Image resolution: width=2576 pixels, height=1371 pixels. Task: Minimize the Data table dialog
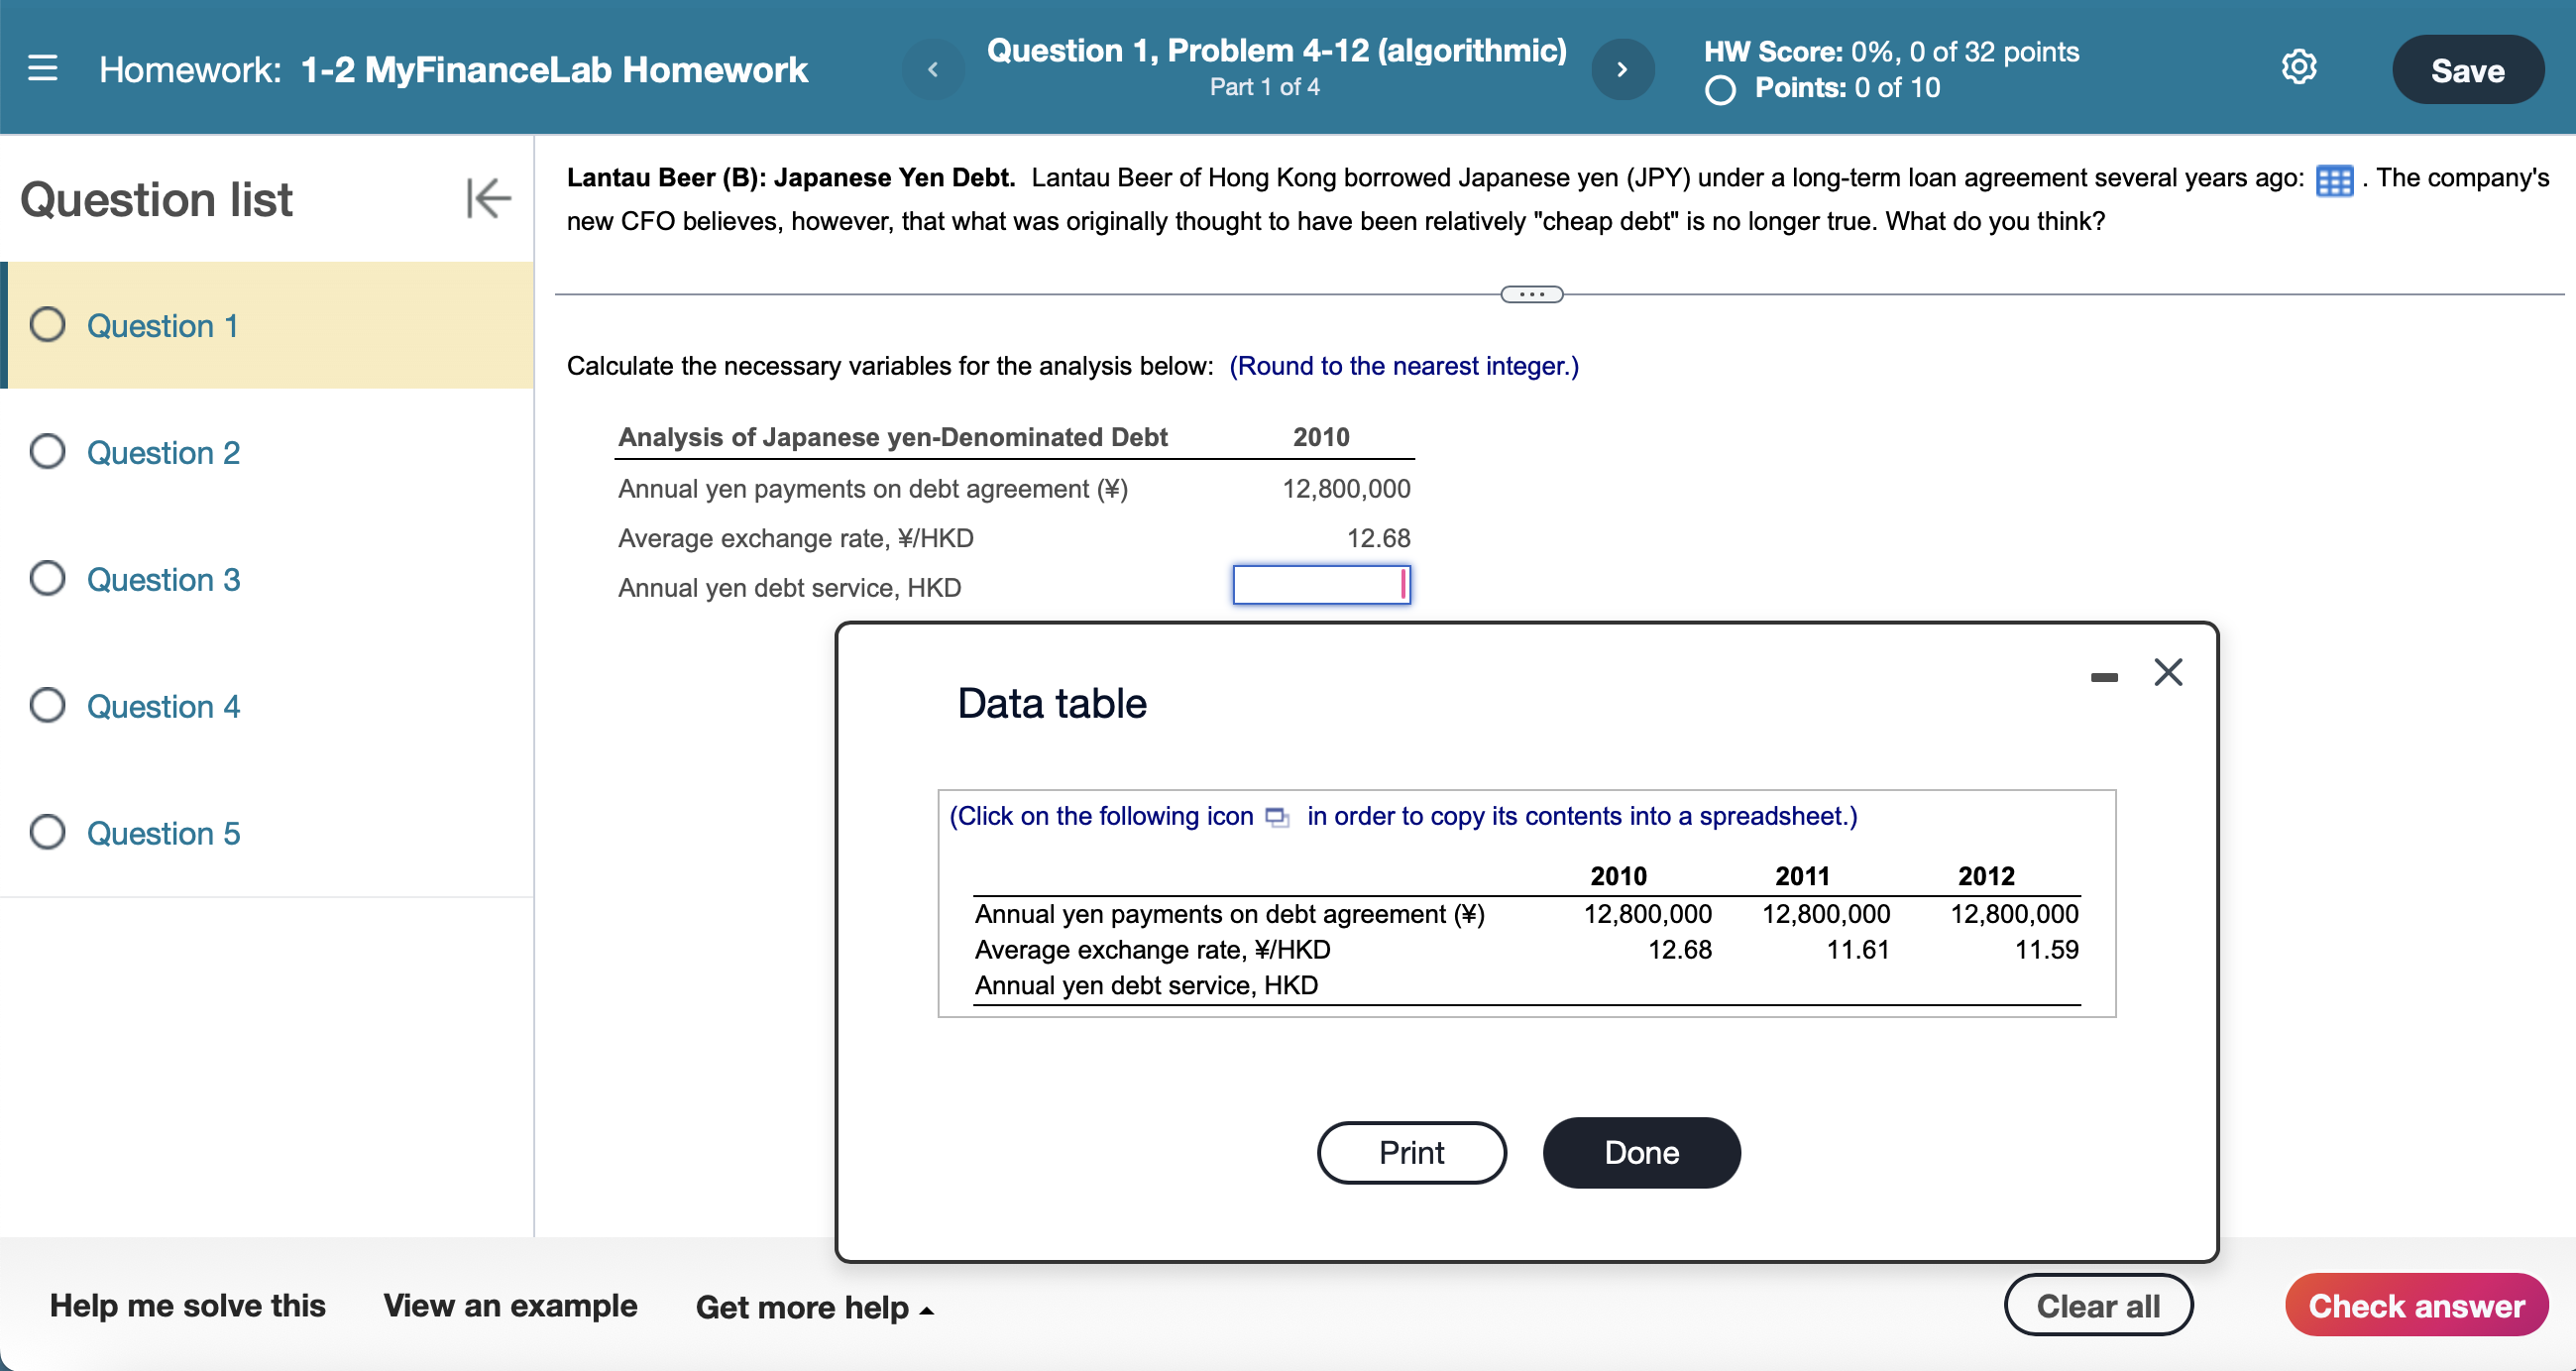(2103, 678)
